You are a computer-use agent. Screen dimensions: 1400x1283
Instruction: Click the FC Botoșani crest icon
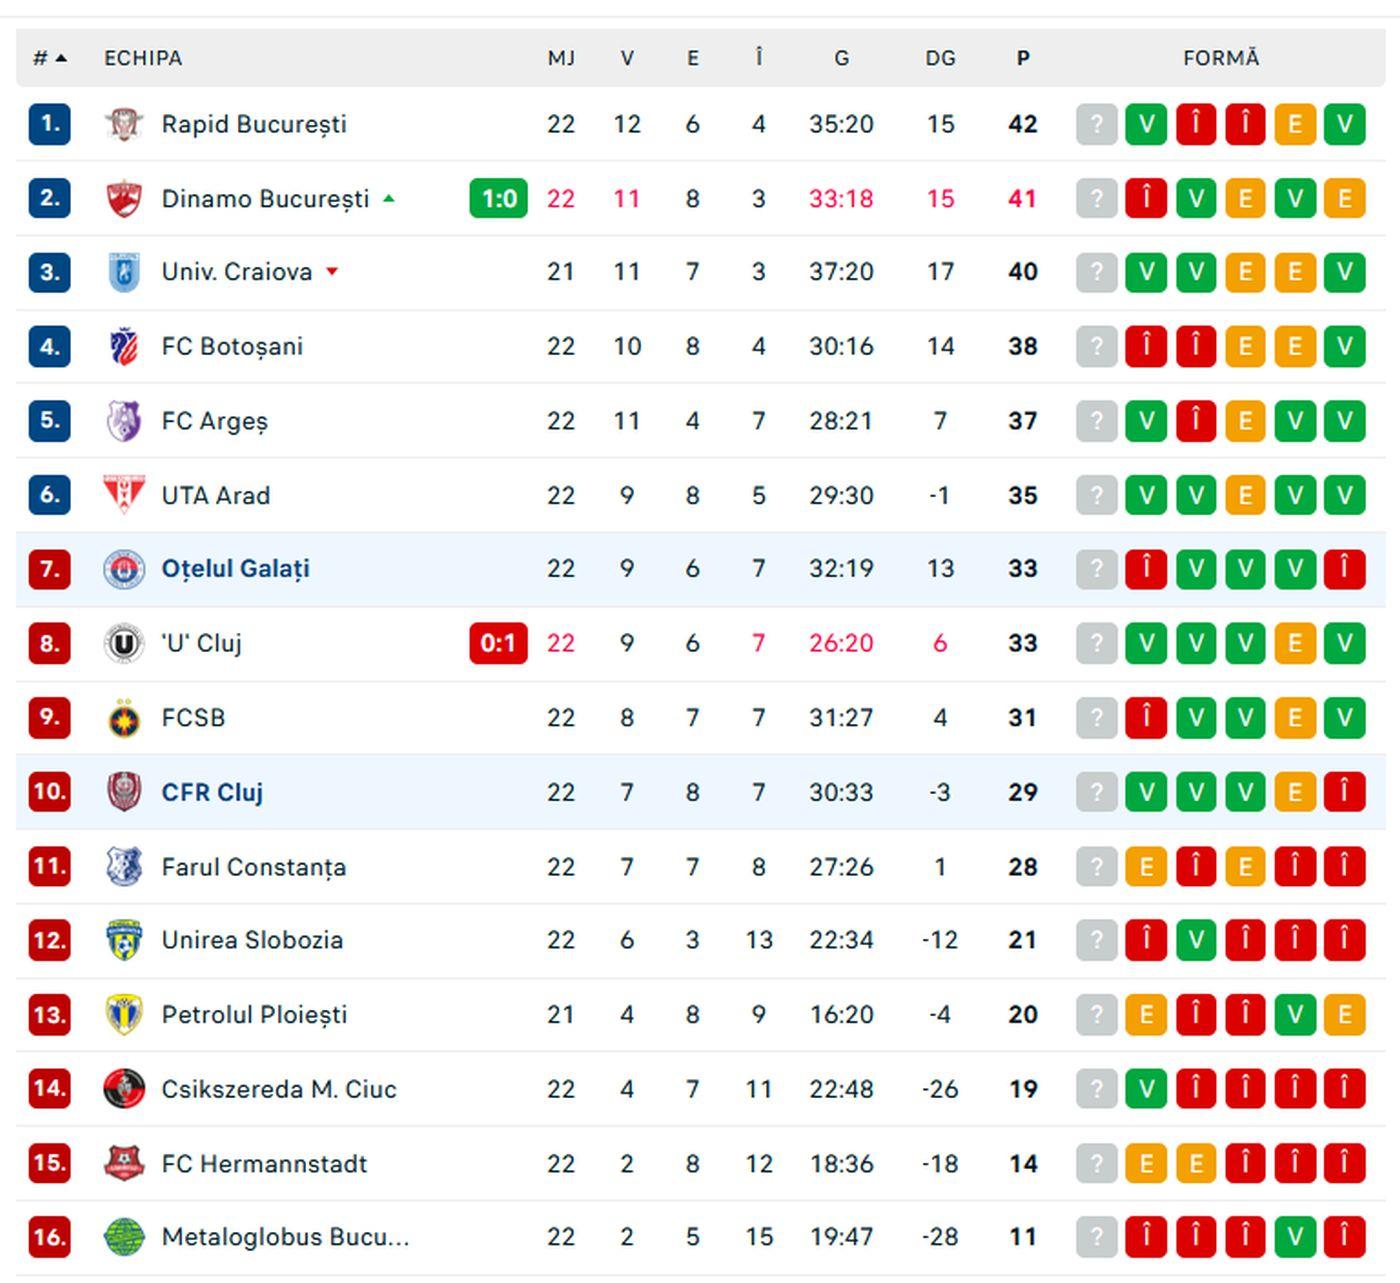tap(124, 347)
